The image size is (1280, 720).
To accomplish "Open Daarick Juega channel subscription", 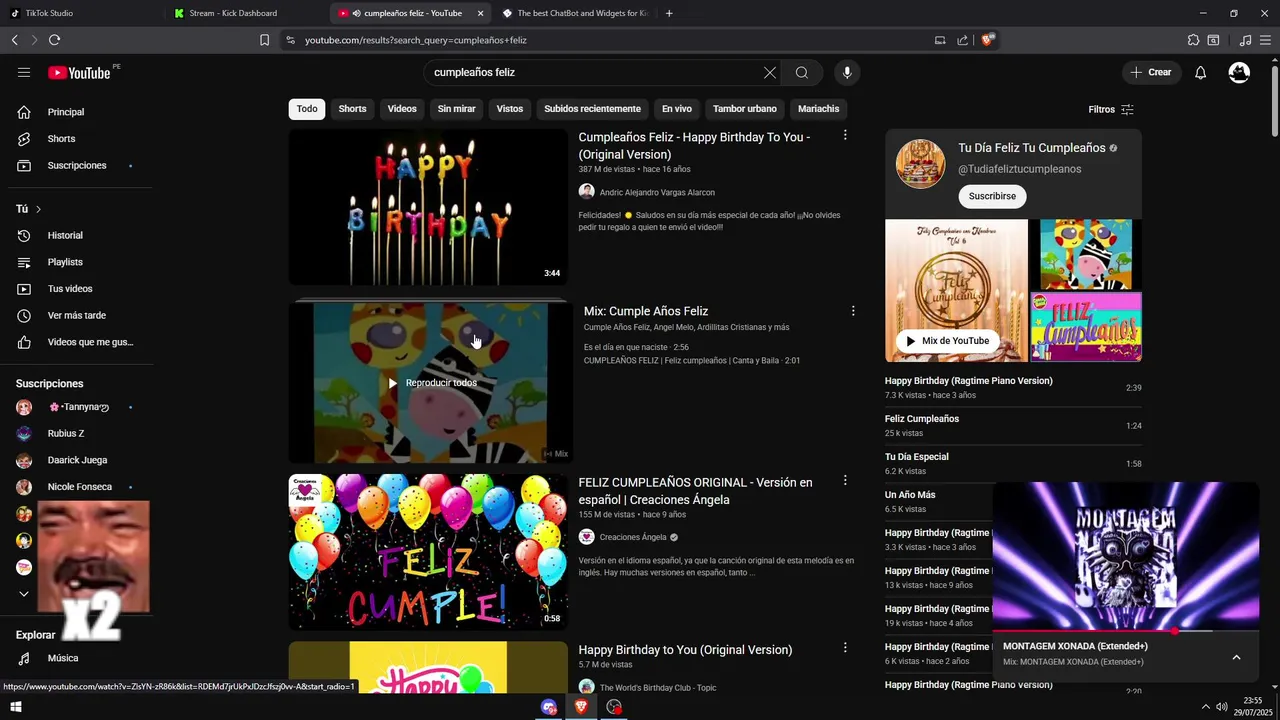I will pos(76,460).
